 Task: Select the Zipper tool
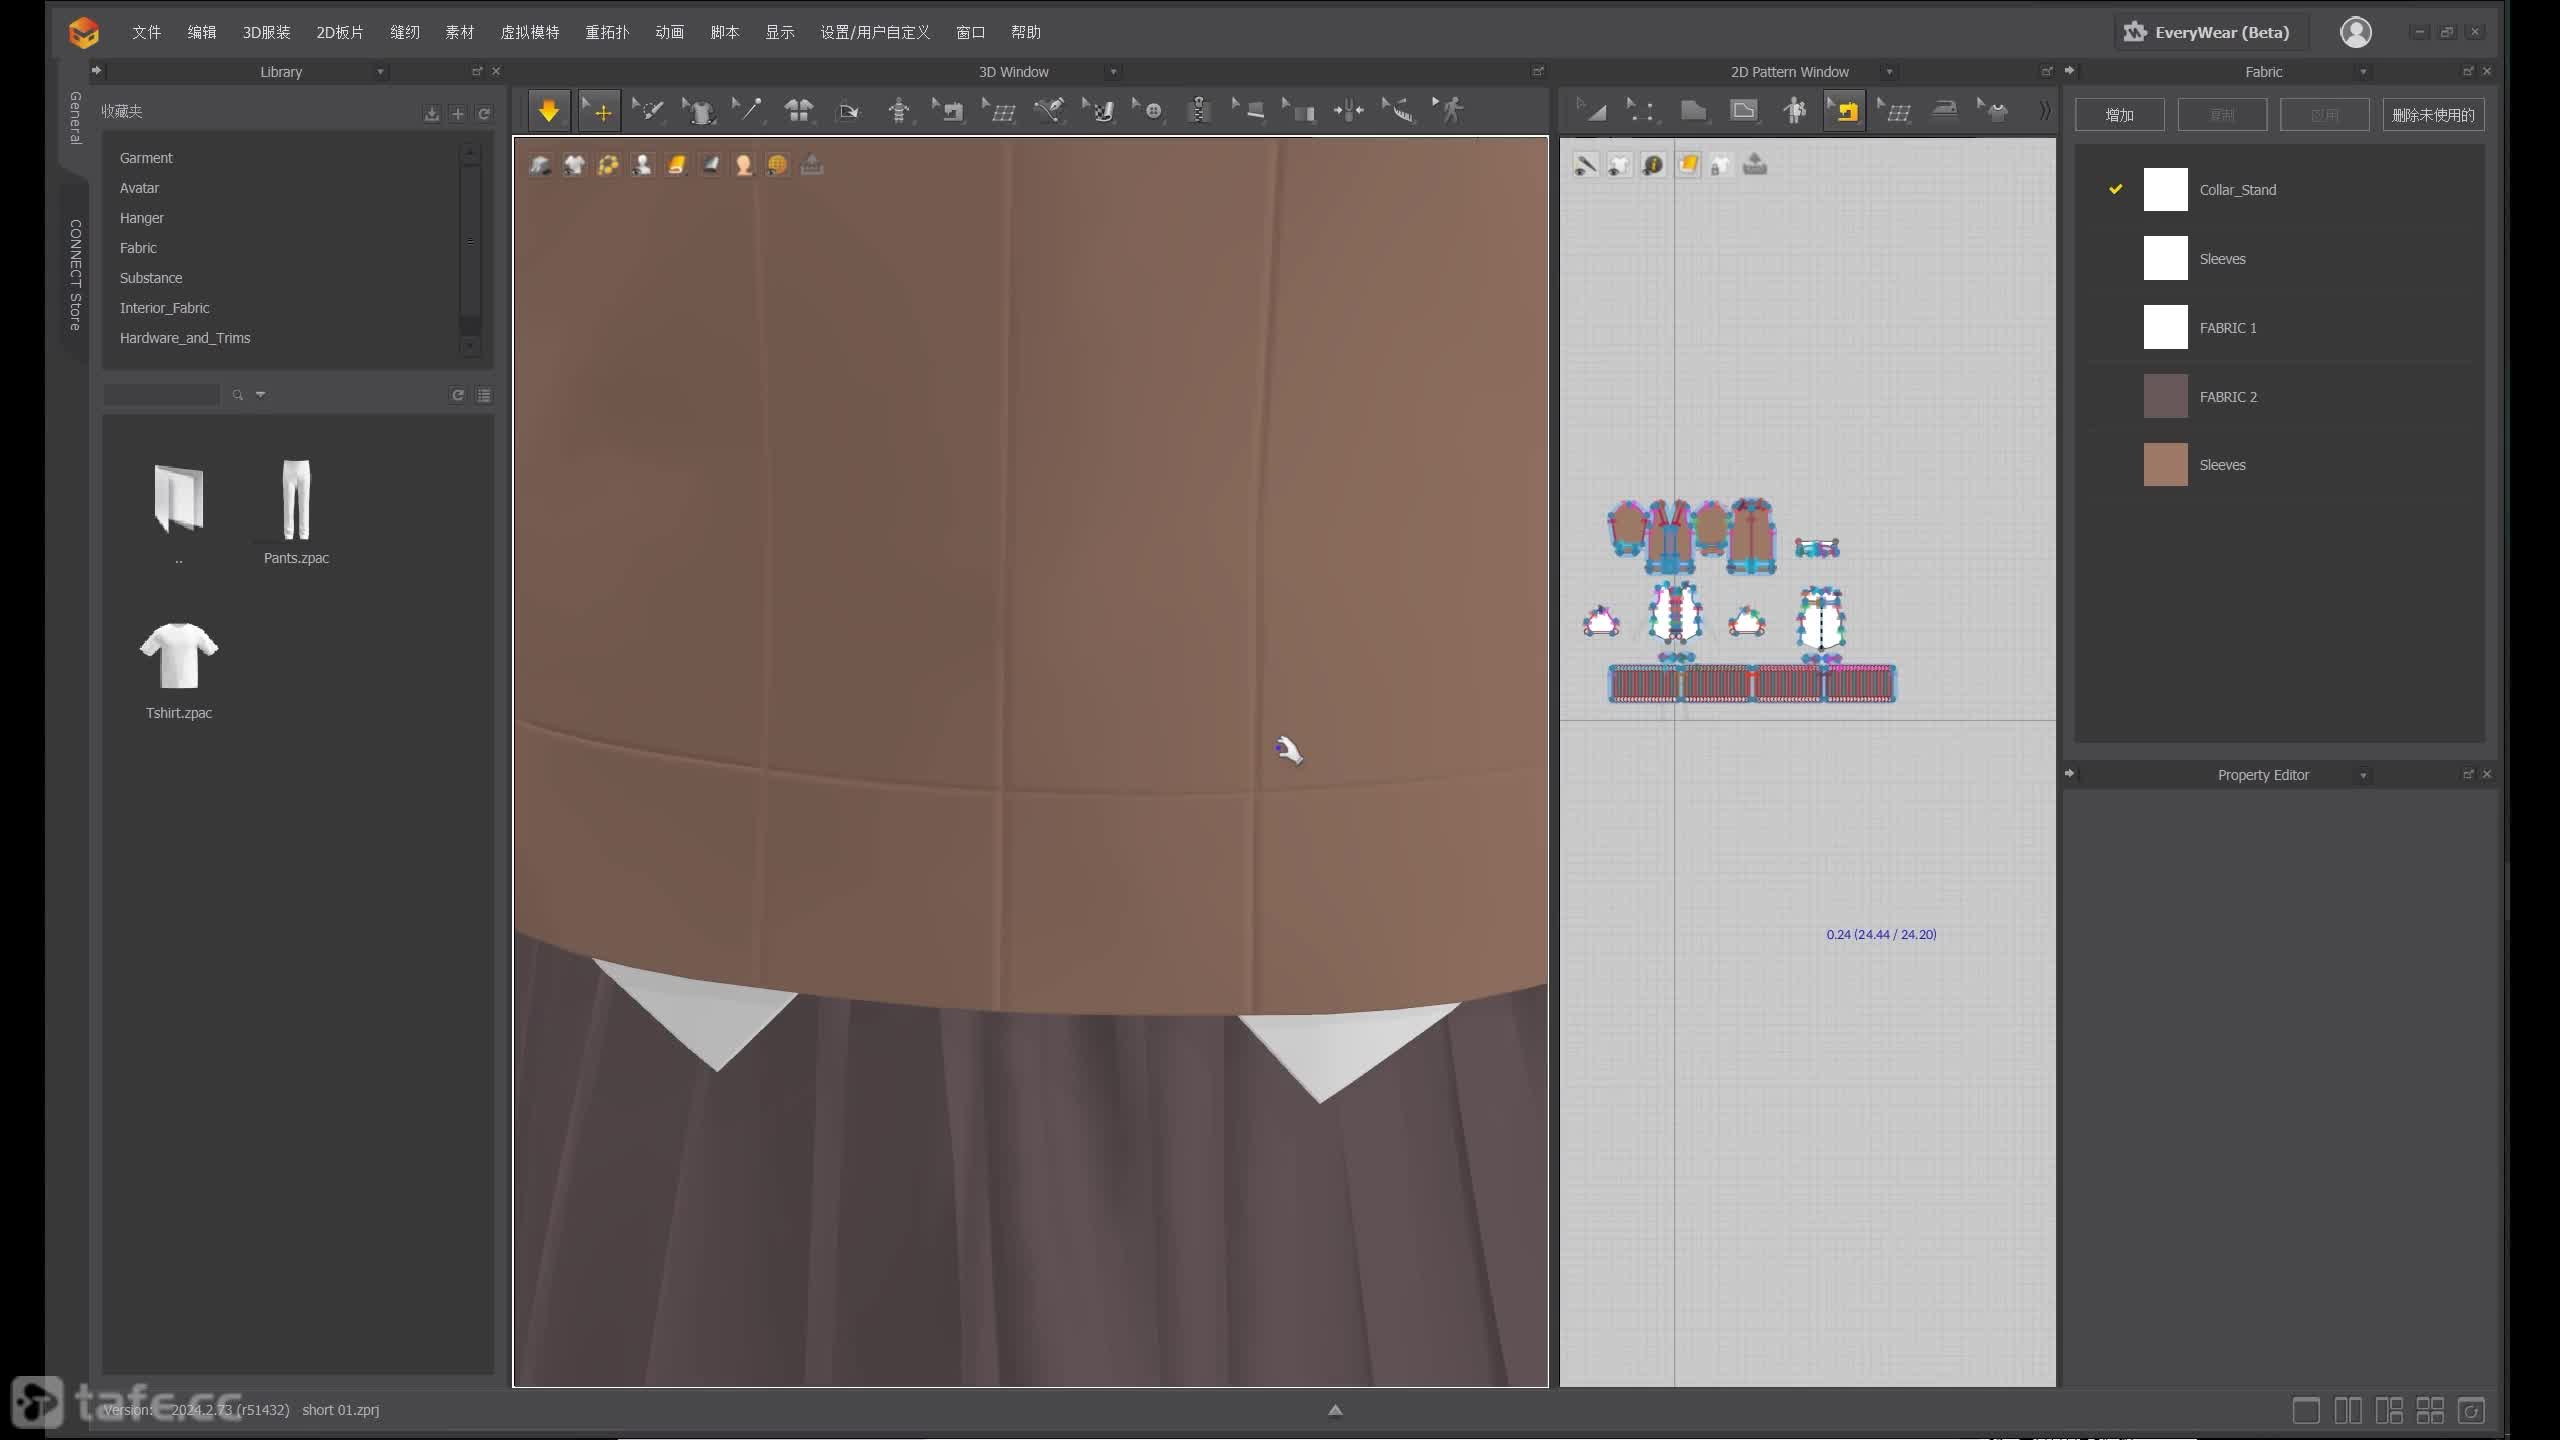point(1198,111)
